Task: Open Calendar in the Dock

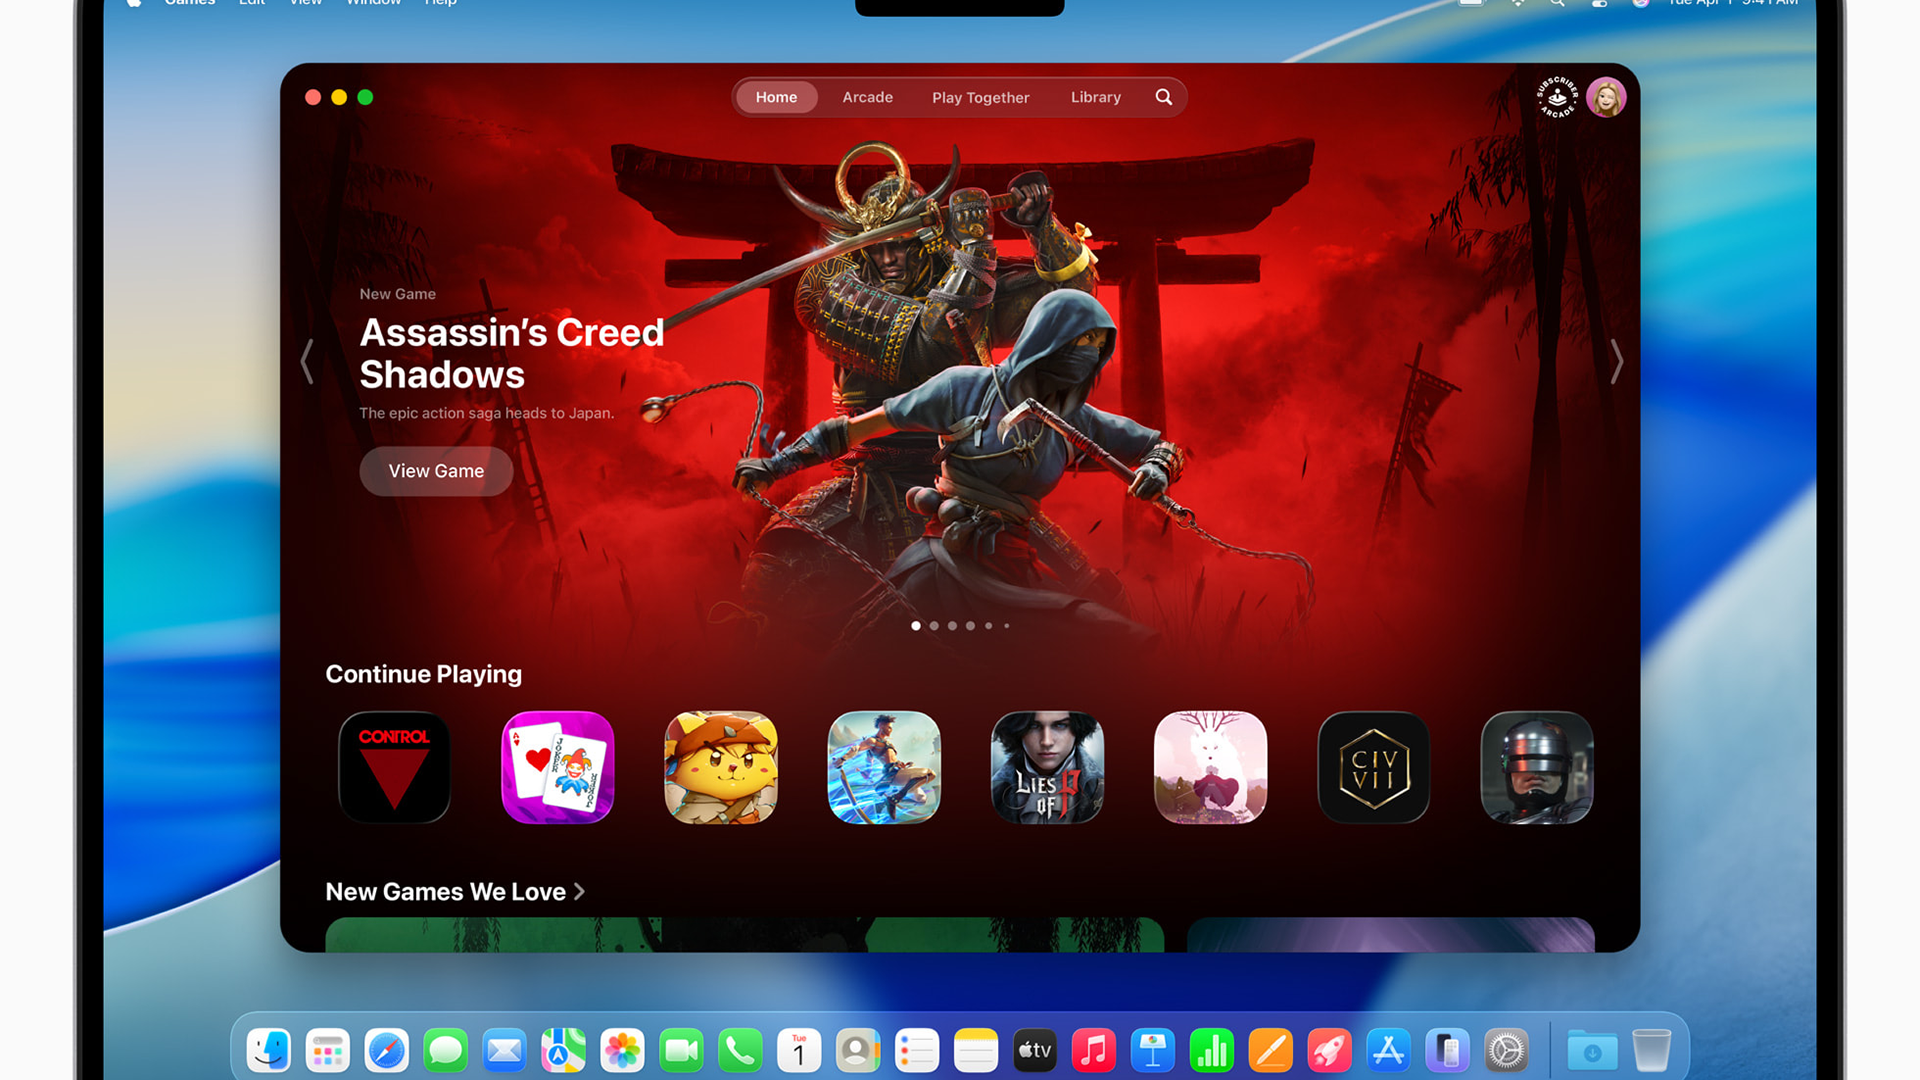Action: [x=799, y=1051]
